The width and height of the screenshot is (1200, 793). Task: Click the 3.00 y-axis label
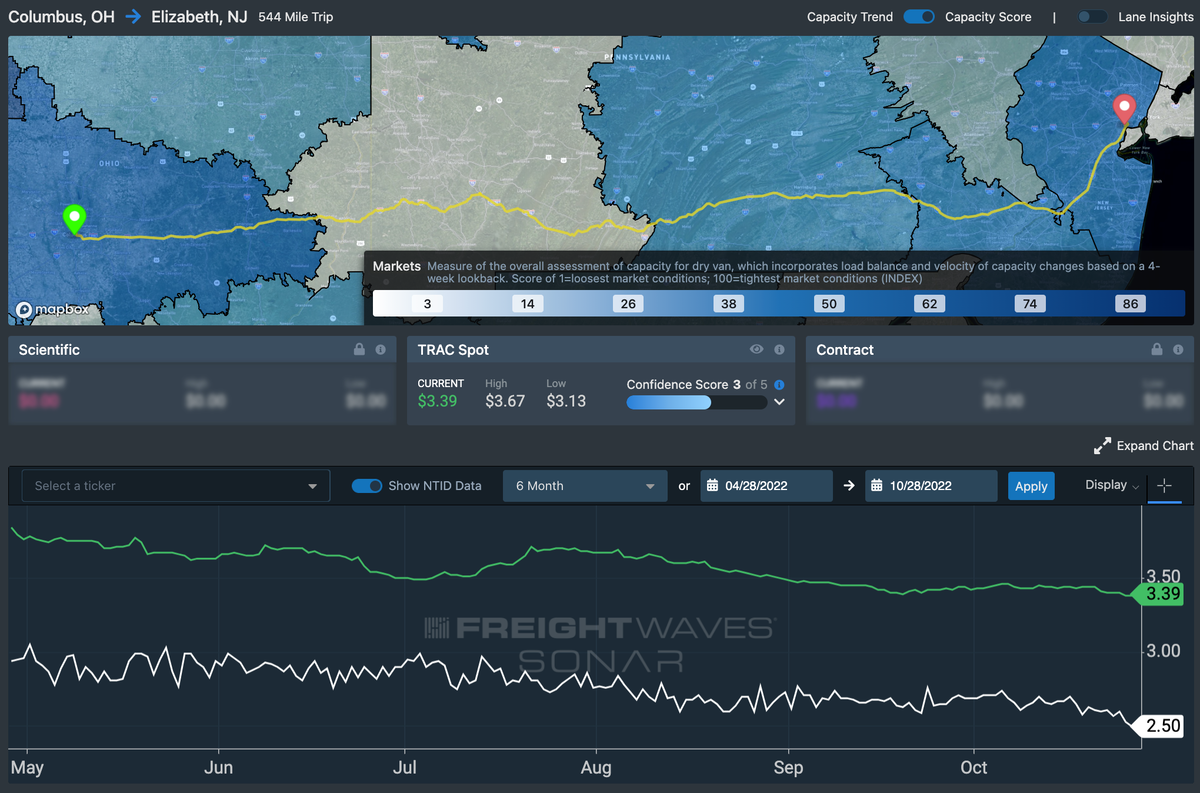[x=1162, y=650]
